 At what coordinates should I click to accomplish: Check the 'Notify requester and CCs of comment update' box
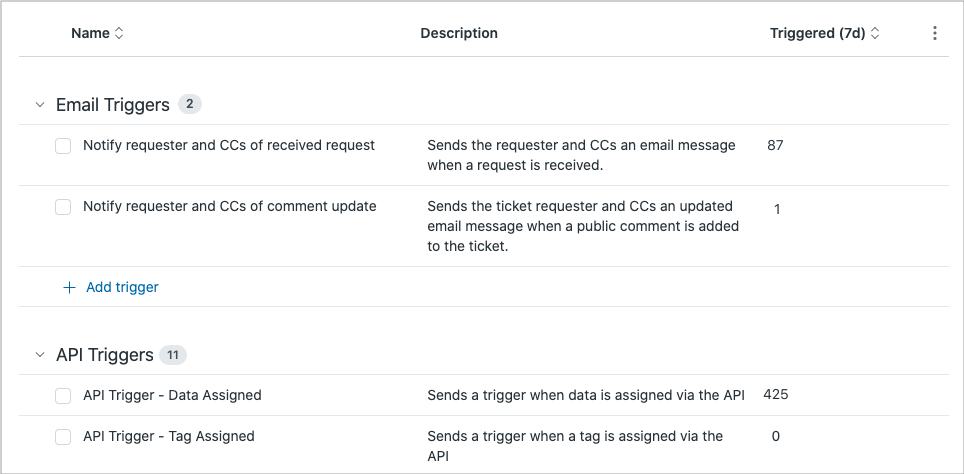click(63, 207)
